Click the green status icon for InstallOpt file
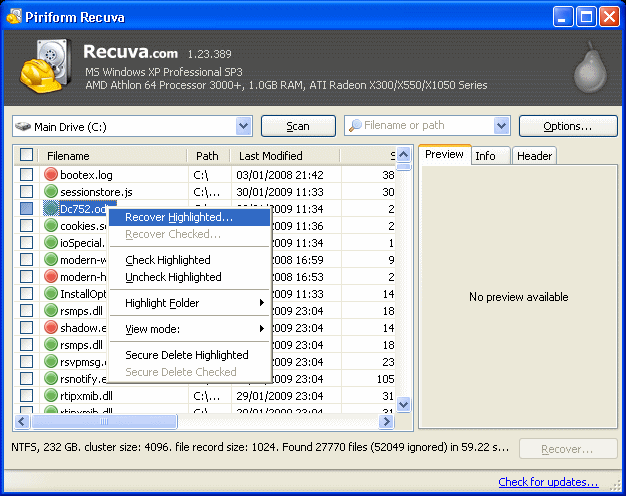The image size is (626, 496). pos(51,294)
